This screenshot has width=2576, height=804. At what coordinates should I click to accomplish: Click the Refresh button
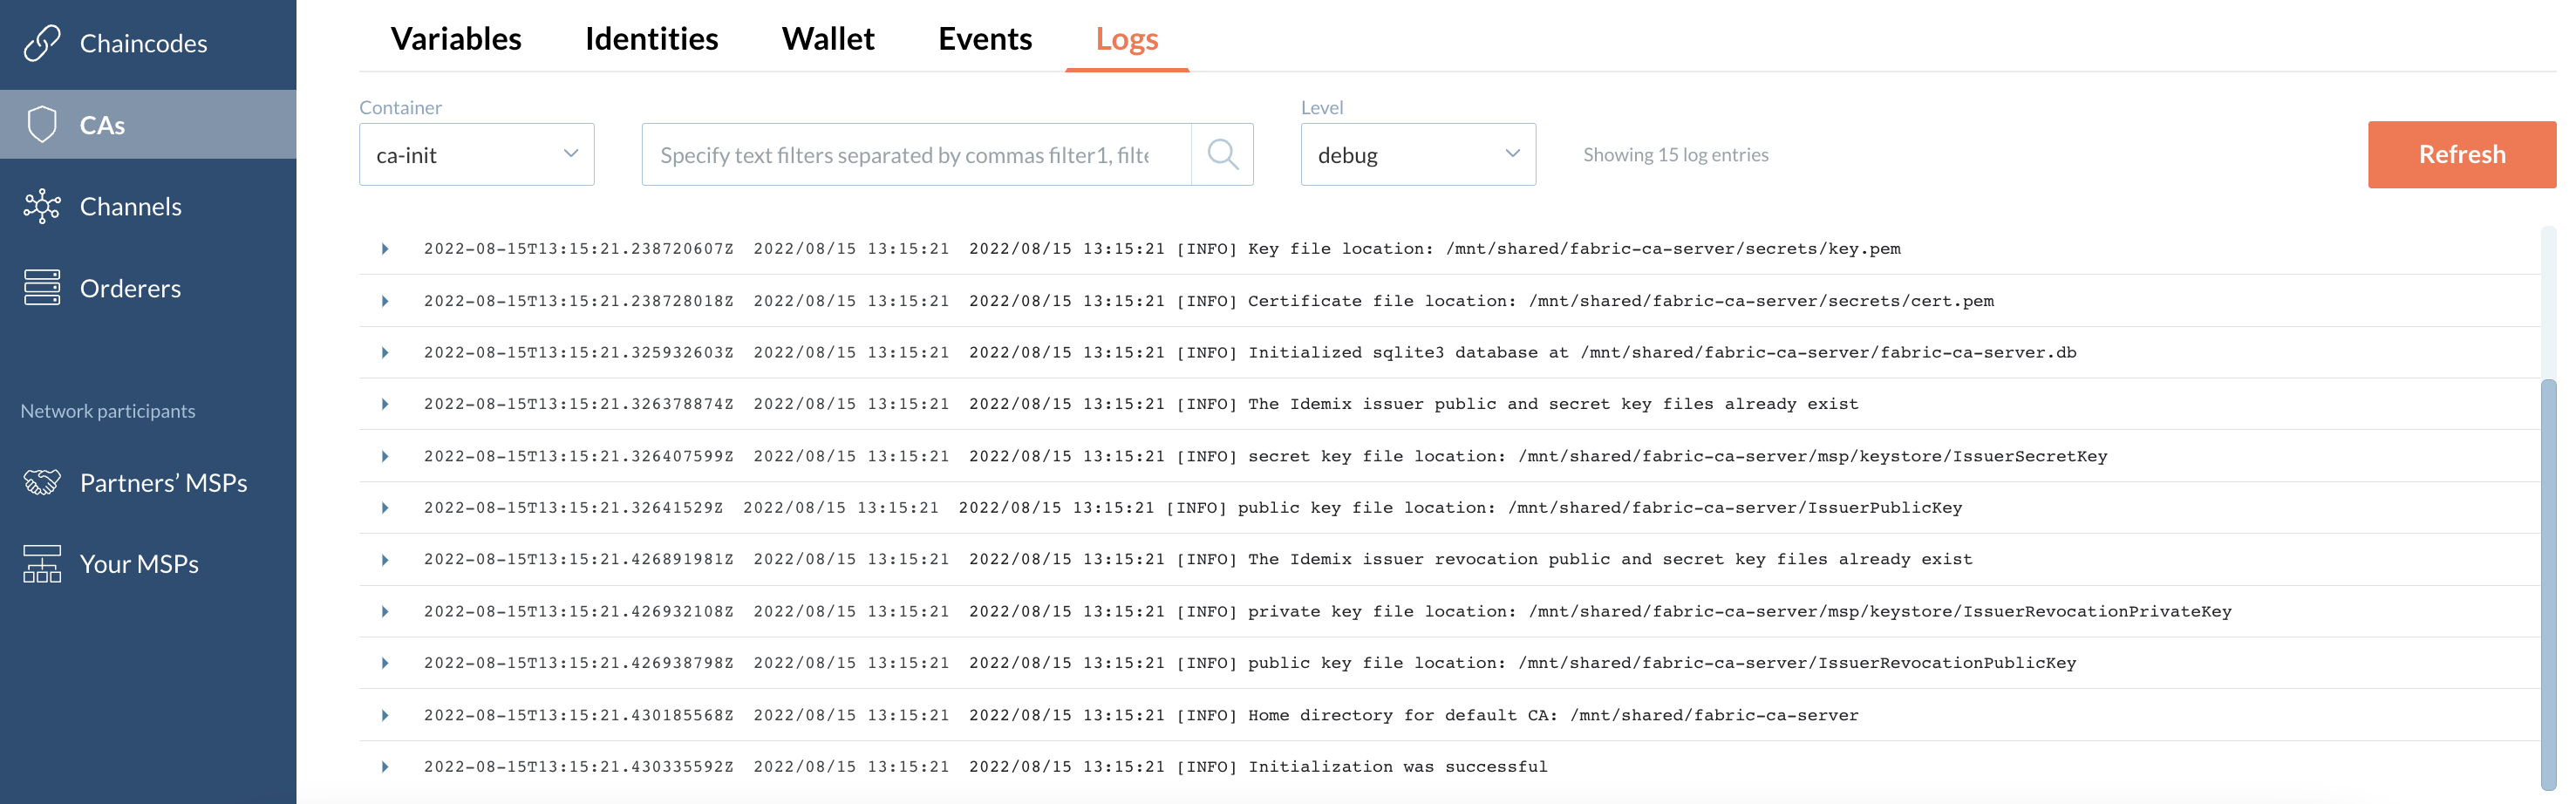tap(2461, 154)
